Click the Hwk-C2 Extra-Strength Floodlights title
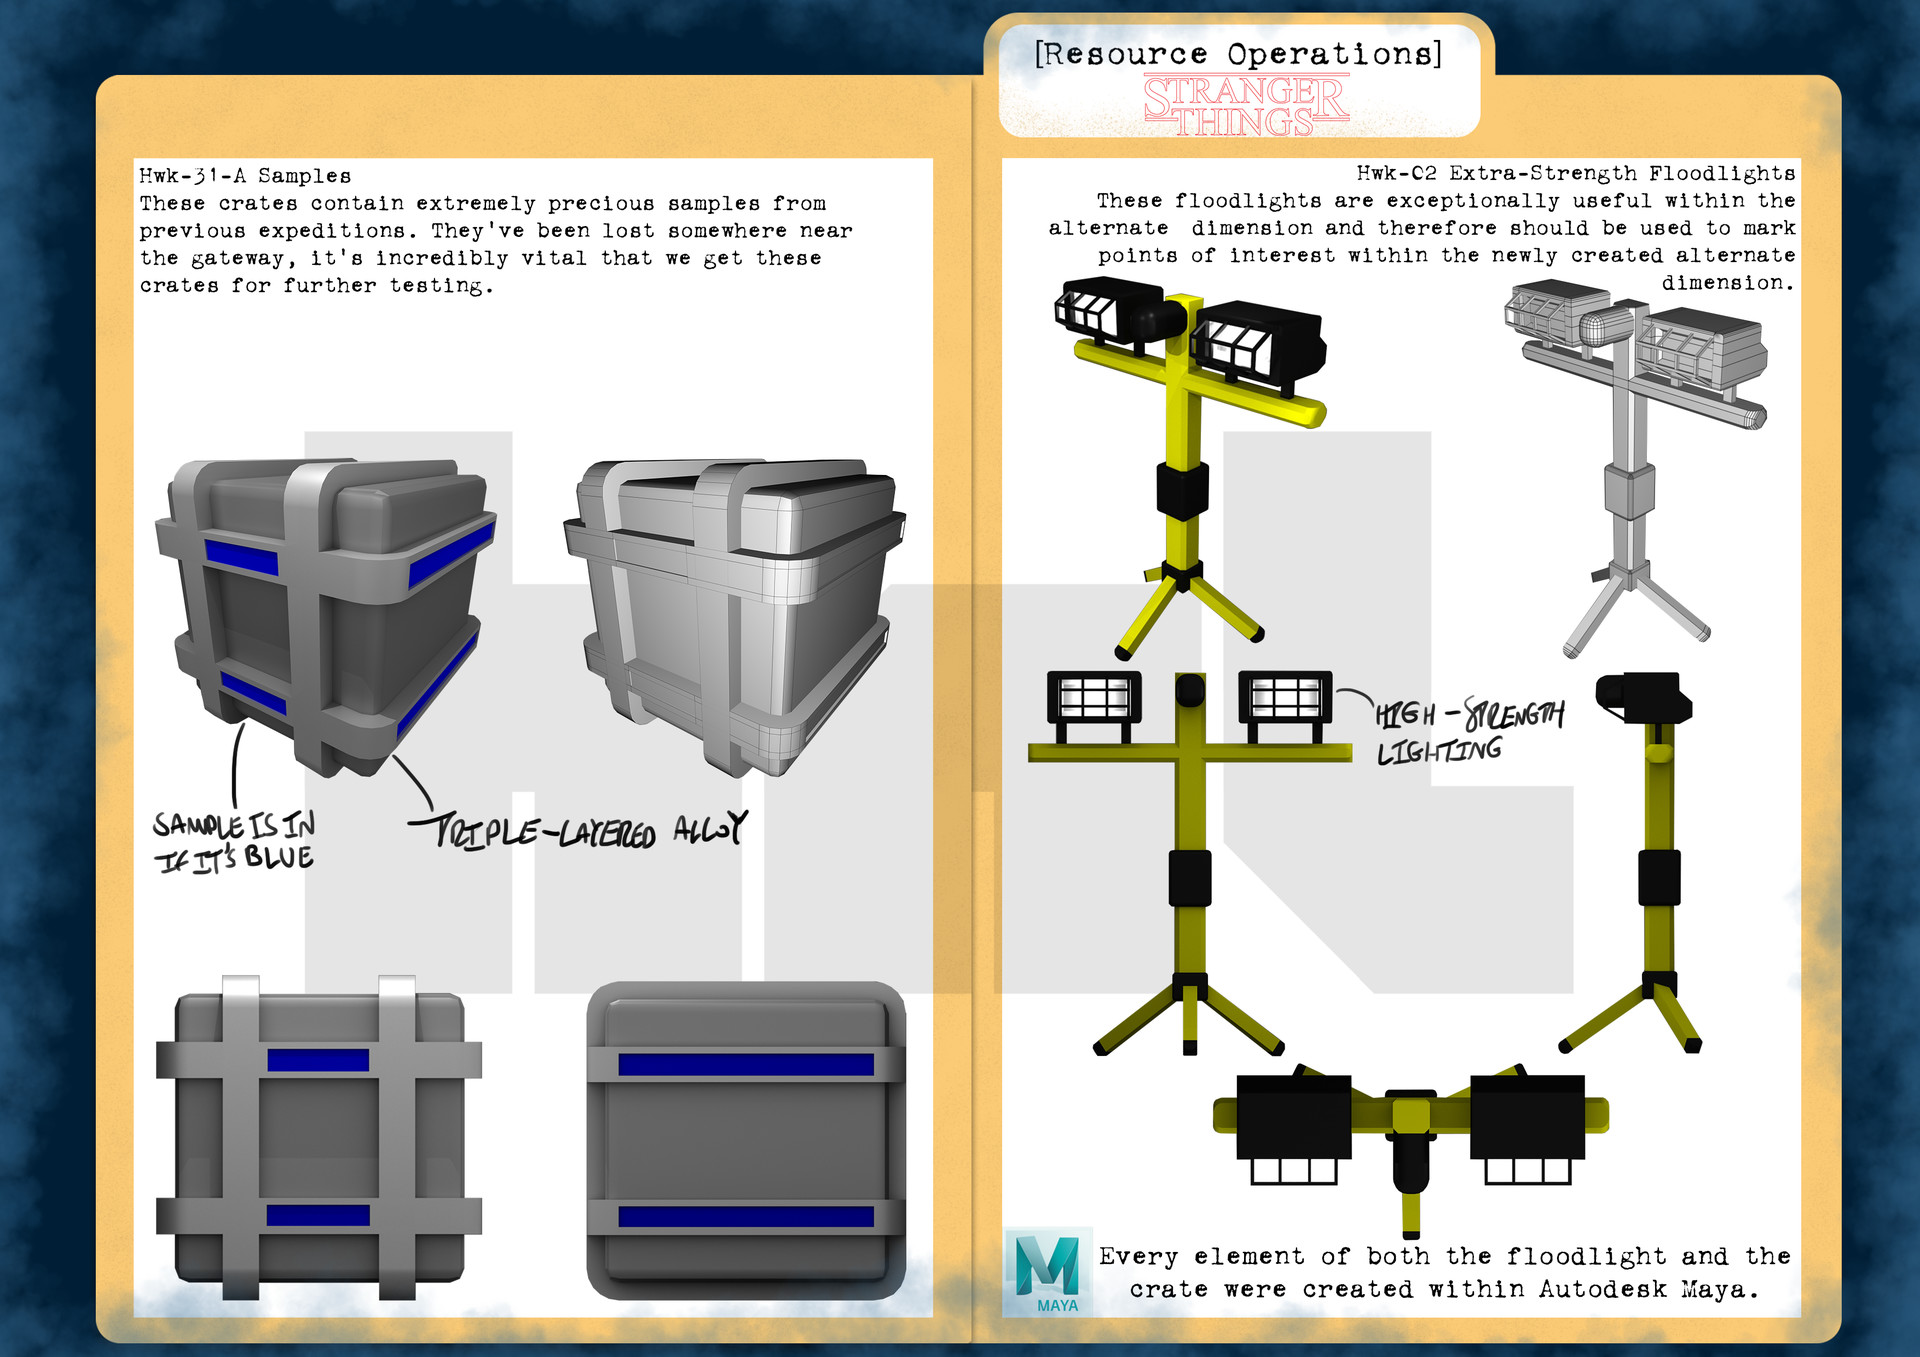1920x1357 pixels. (1575, 174)
